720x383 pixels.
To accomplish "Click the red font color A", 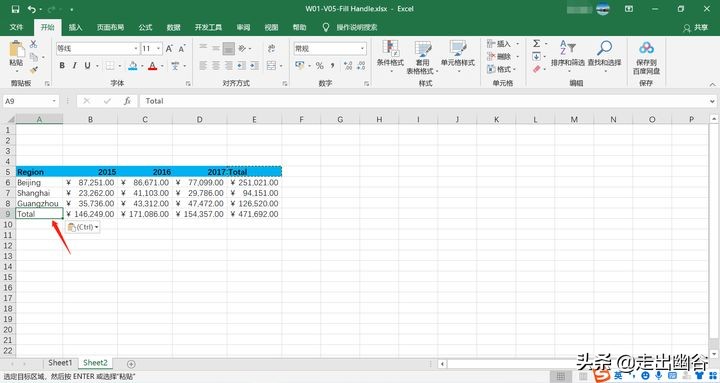I will 153,66.
